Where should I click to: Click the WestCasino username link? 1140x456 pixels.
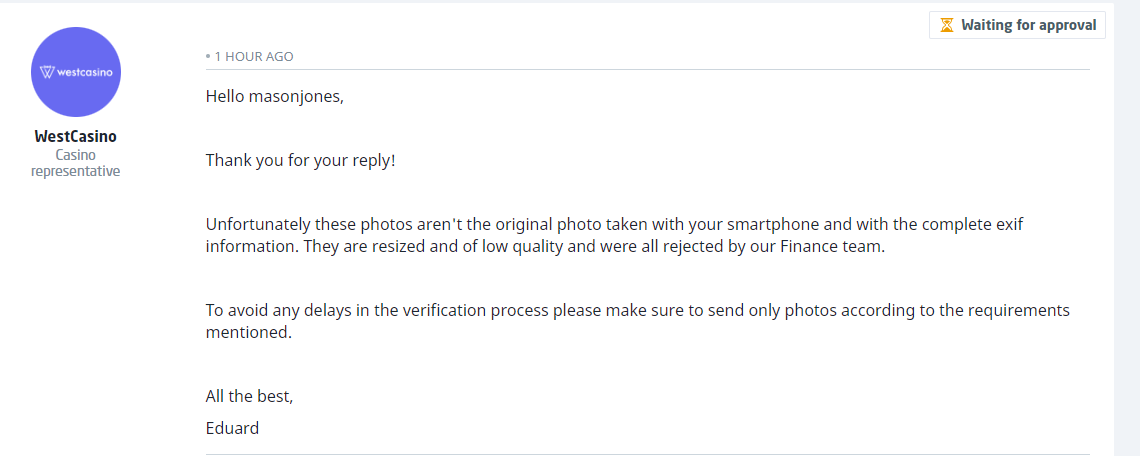click(76, 137)
